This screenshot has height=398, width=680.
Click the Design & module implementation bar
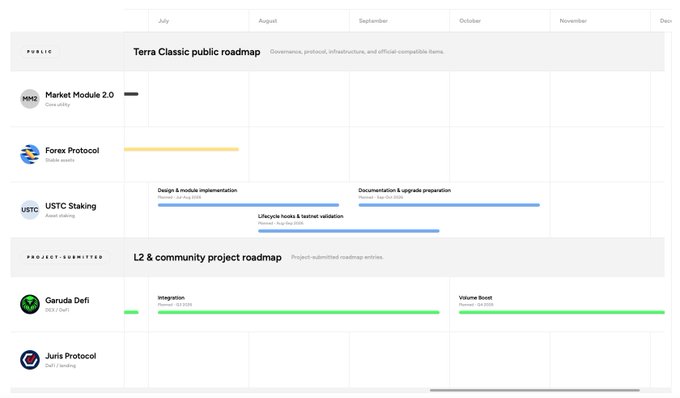click(248, 205)
